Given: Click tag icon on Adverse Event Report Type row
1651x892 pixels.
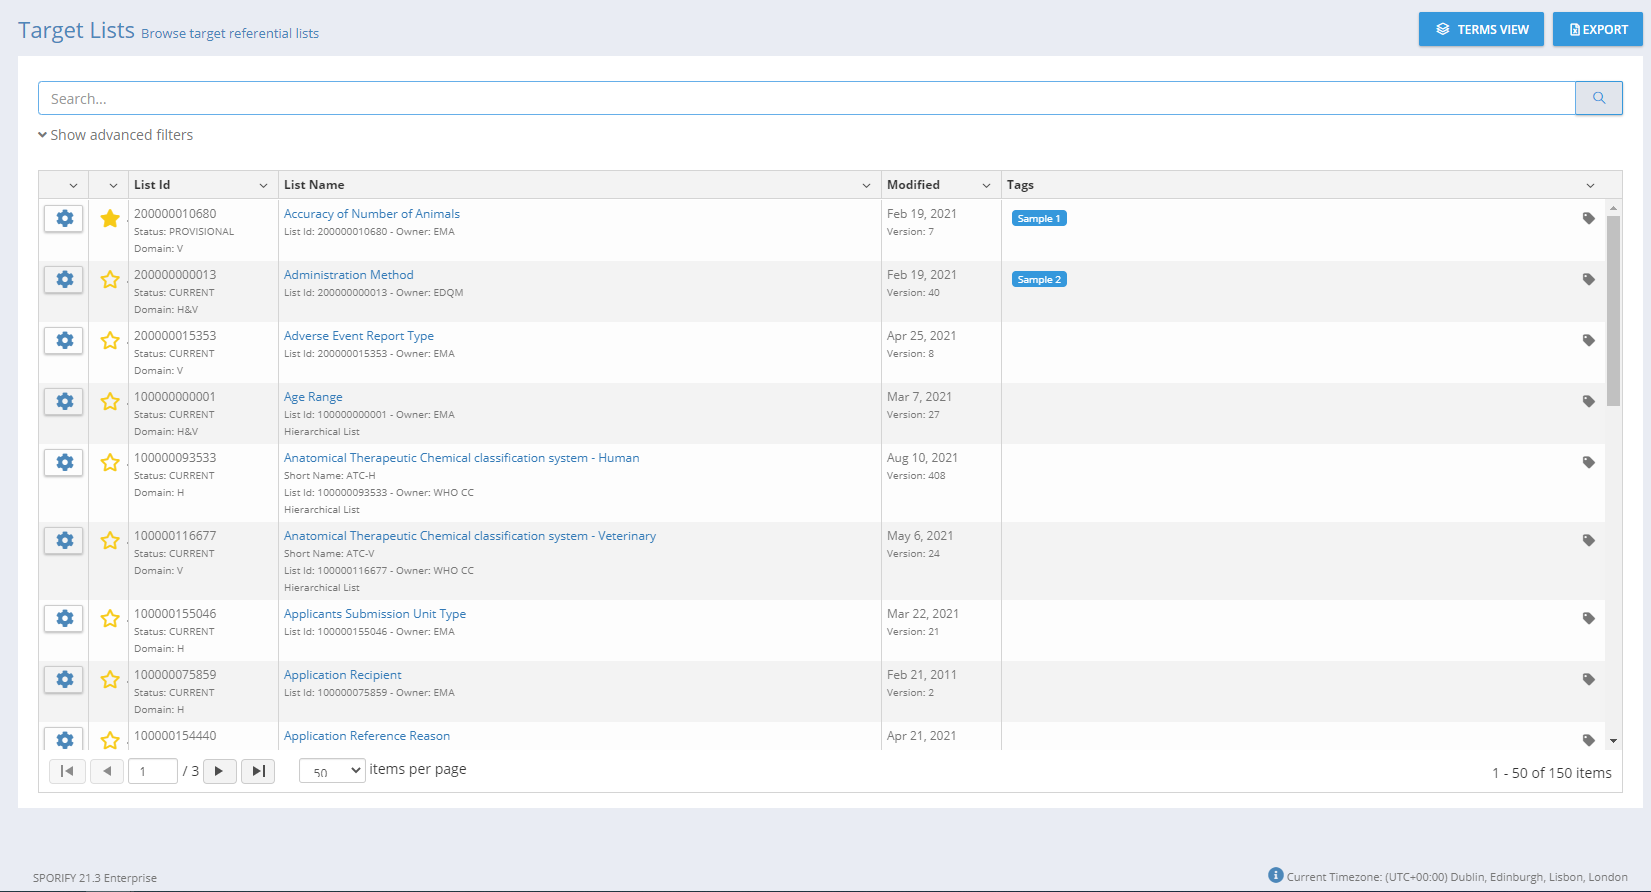Looking at the screenshot, I should 1588,341.
